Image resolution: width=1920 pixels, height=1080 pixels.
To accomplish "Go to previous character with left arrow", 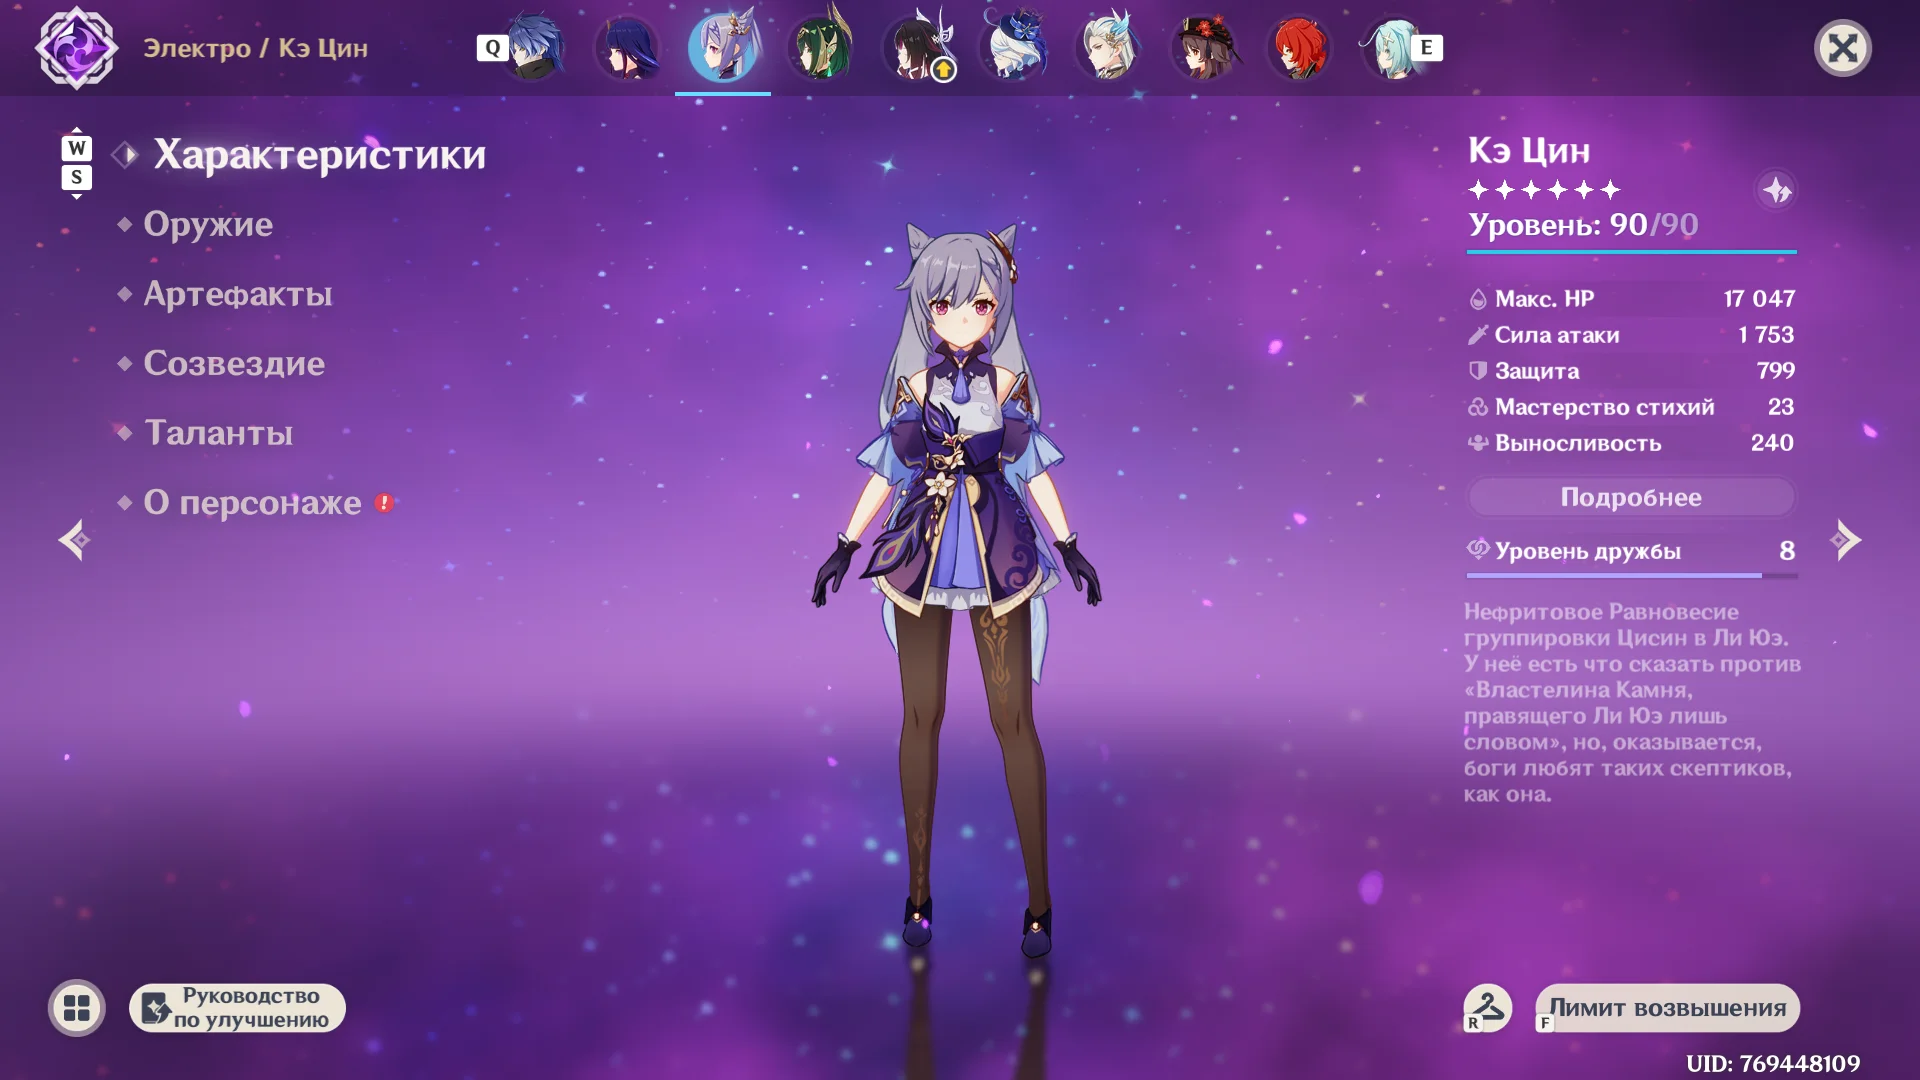I will pos(75,541).
